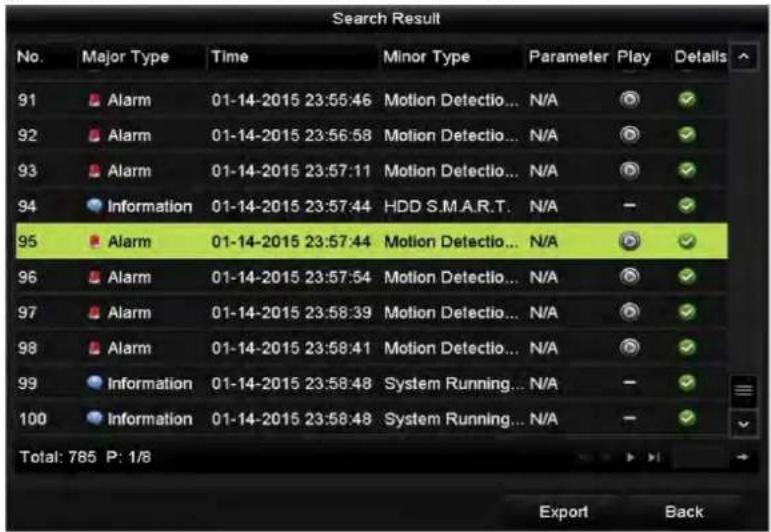Click the scrollbar handle with three lines

coord(743,391)
